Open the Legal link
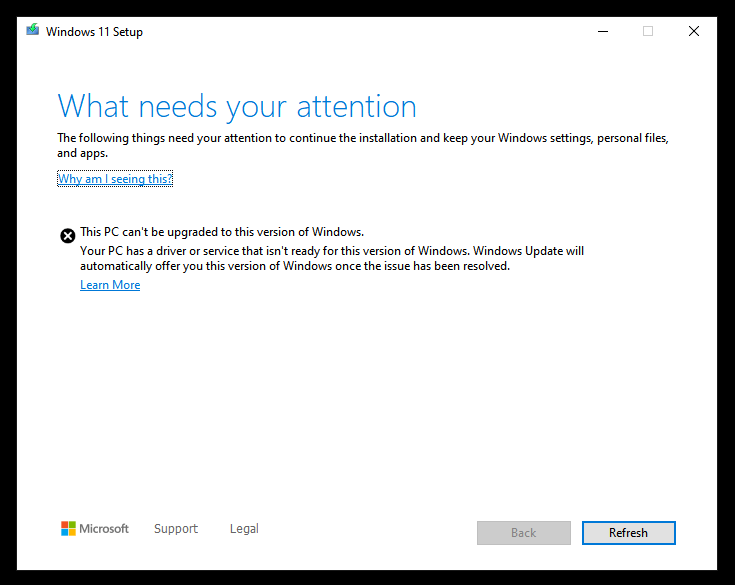Screen dimensions: 735x585 point(244,529)
